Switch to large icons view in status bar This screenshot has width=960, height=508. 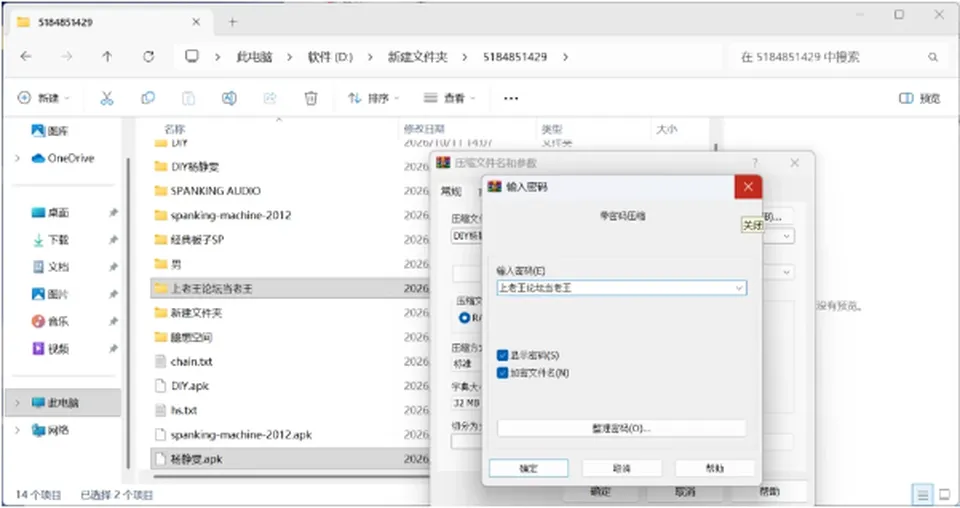click(945, 493)
